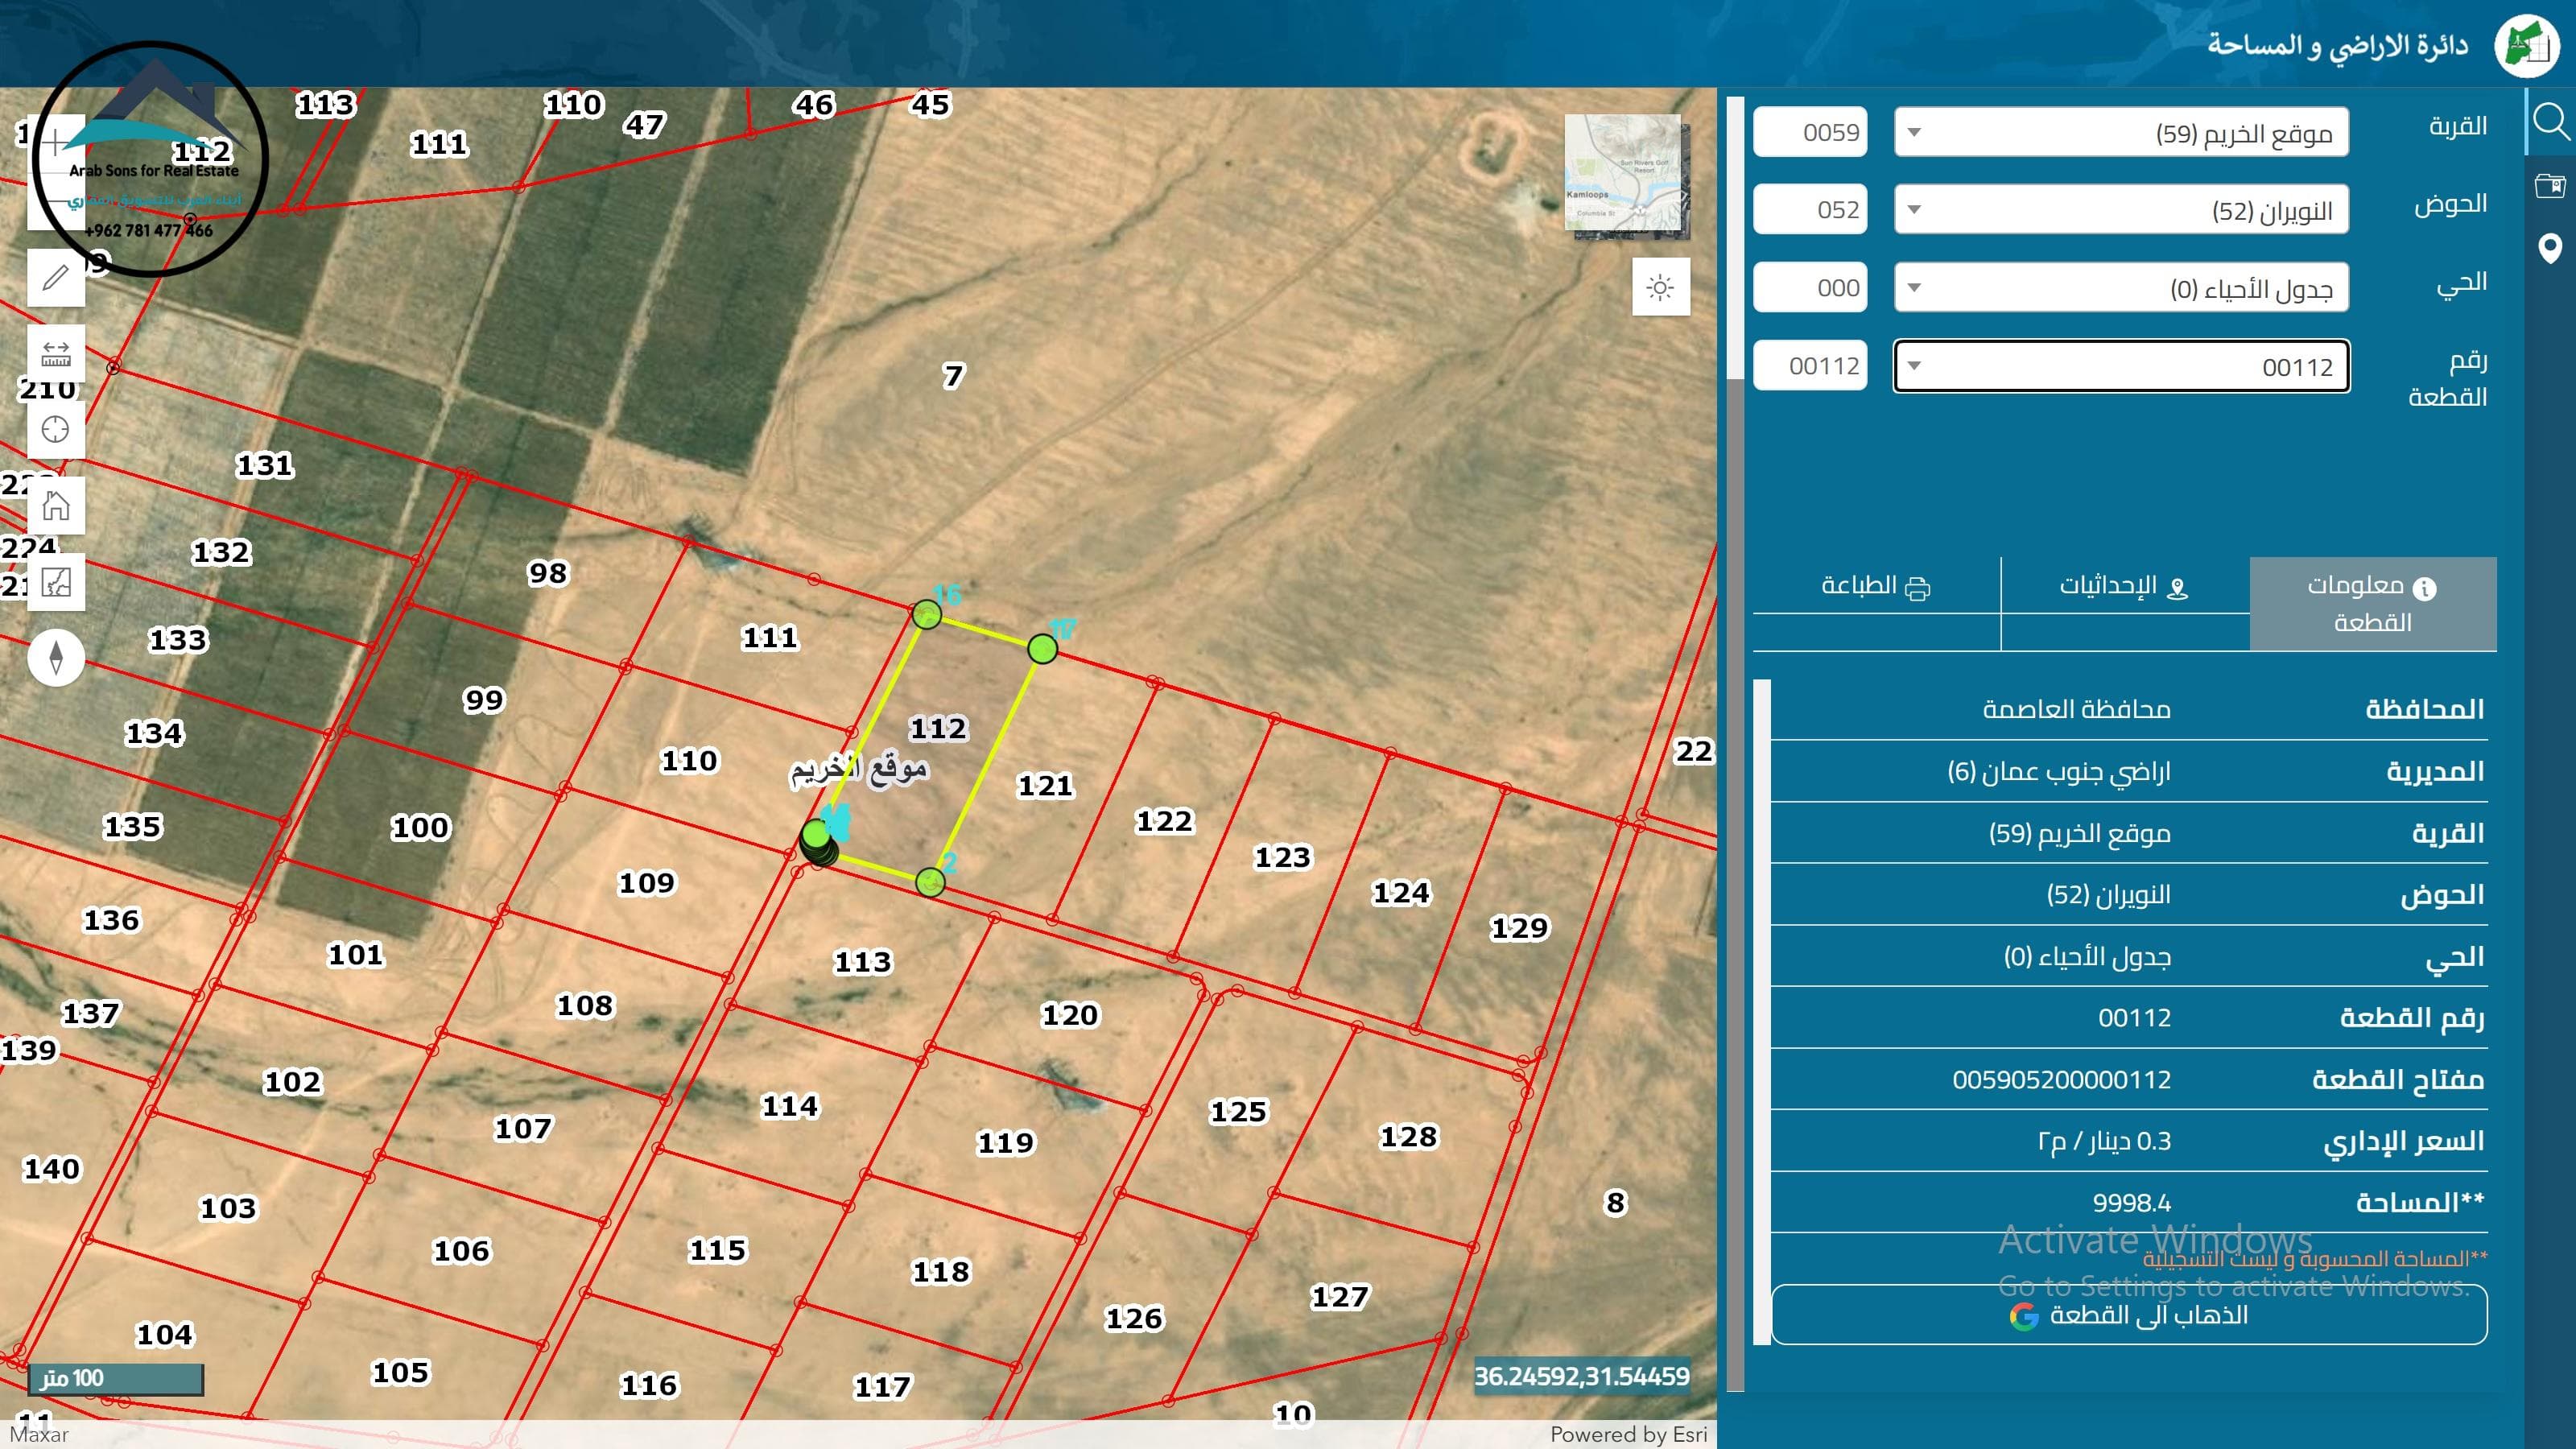The height and width of the screenshot is (1449, 2576).
Task: Expand the basin dropdown النويران (52)
Action: pos(2120,210)
